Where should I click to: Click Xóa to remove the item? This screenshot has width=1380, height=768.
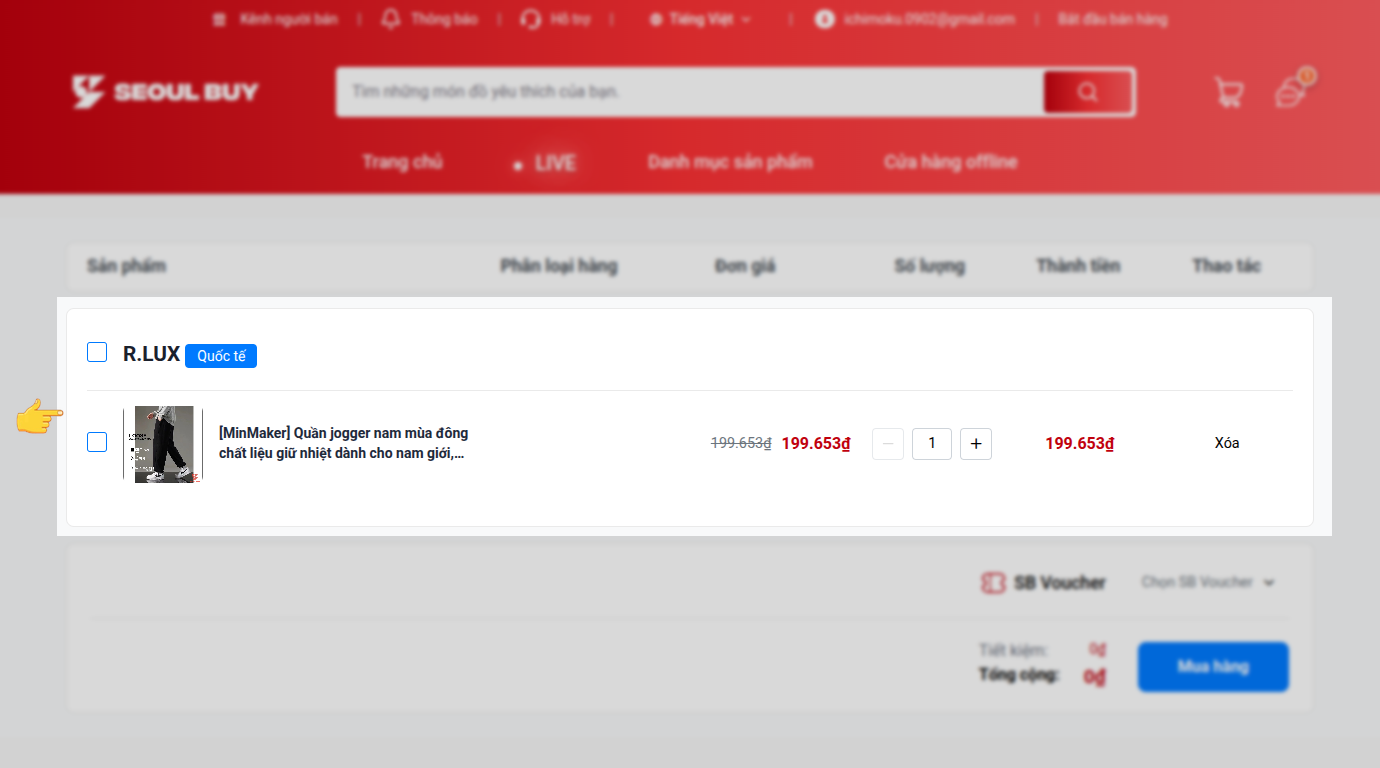(1226, 443)
